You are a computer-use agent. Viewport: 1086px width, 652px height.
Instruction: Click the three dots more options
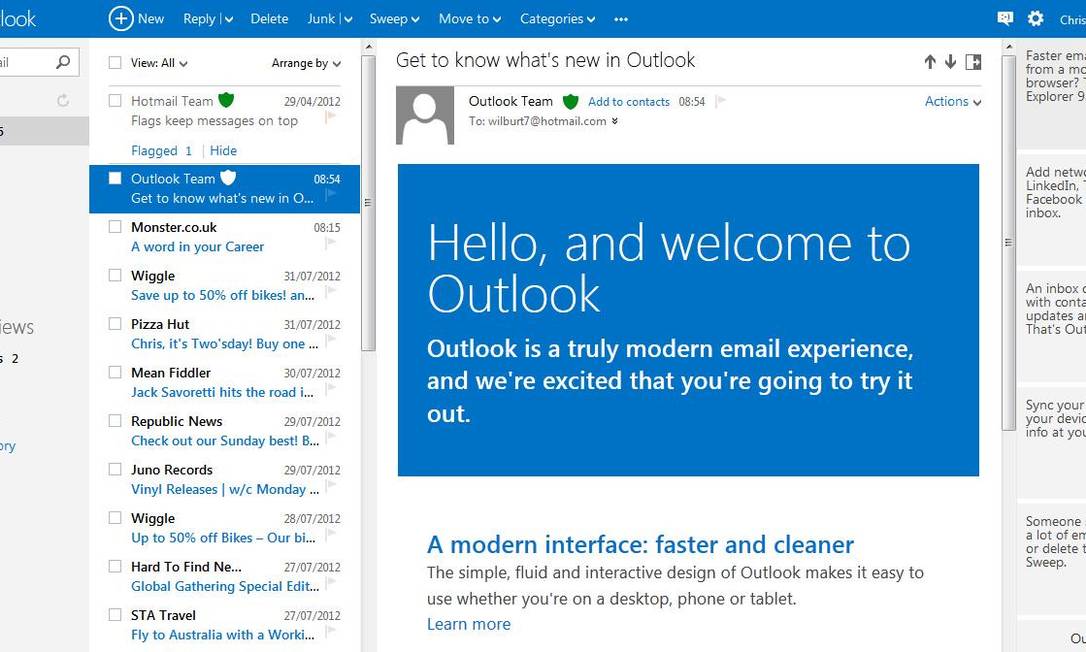coord(621,19)
